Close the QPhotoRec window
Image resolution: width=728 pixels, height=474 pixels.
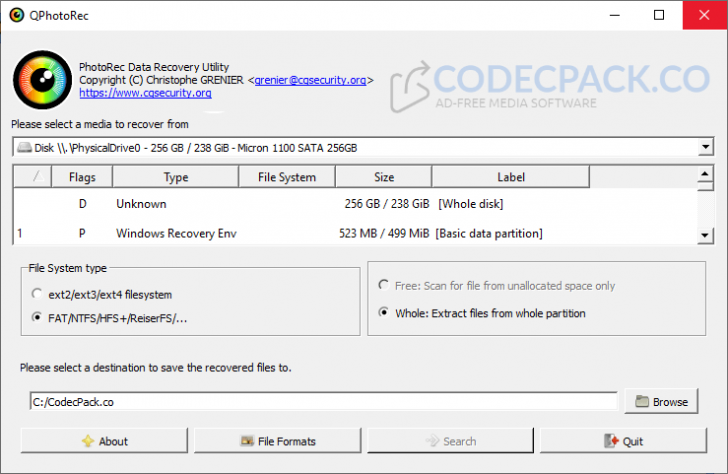click(704, 15)
